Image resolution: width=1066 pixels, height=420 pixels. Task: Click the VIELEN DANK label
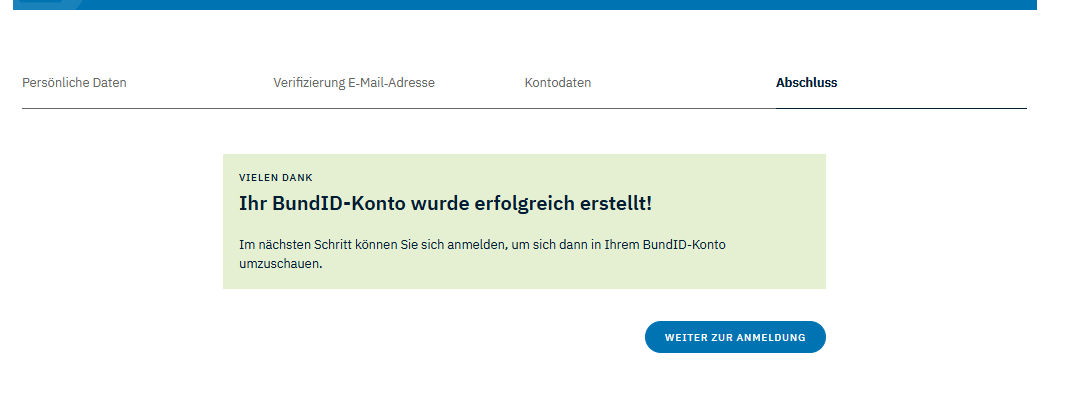(x=276, y=178)
